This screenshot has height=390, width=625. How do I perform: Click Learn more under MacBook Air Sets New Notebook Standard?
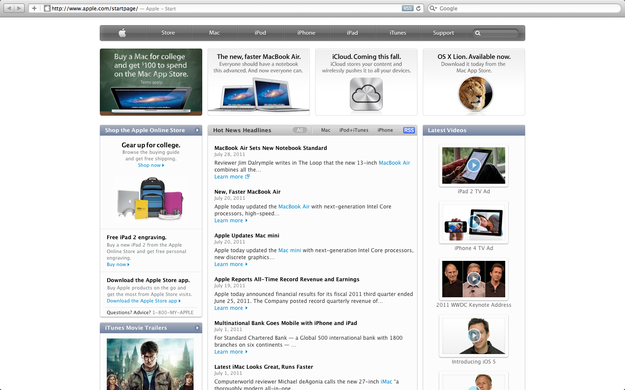click(232, 177)
